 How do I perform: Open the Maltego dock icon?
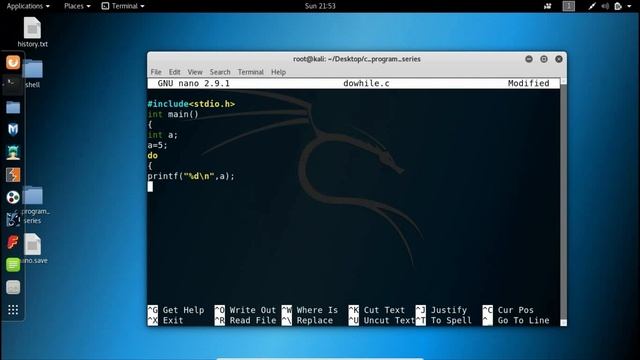[x=13, y=197]
